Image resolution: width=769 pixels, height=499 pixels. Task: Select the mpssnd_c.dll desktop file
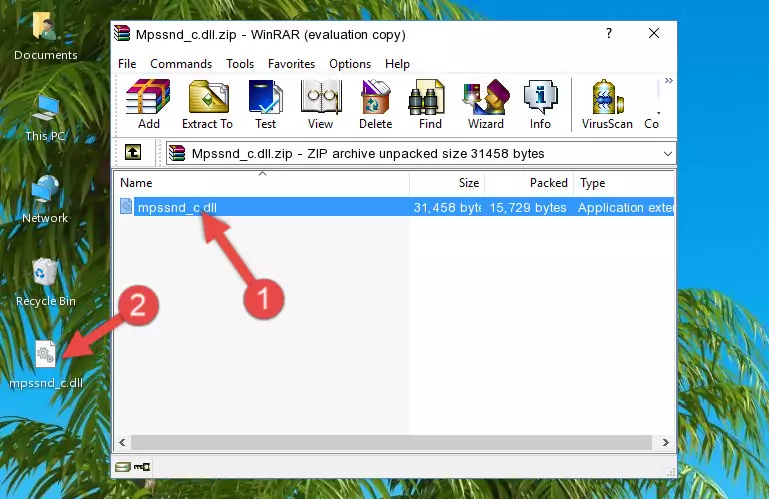point(46,365)
